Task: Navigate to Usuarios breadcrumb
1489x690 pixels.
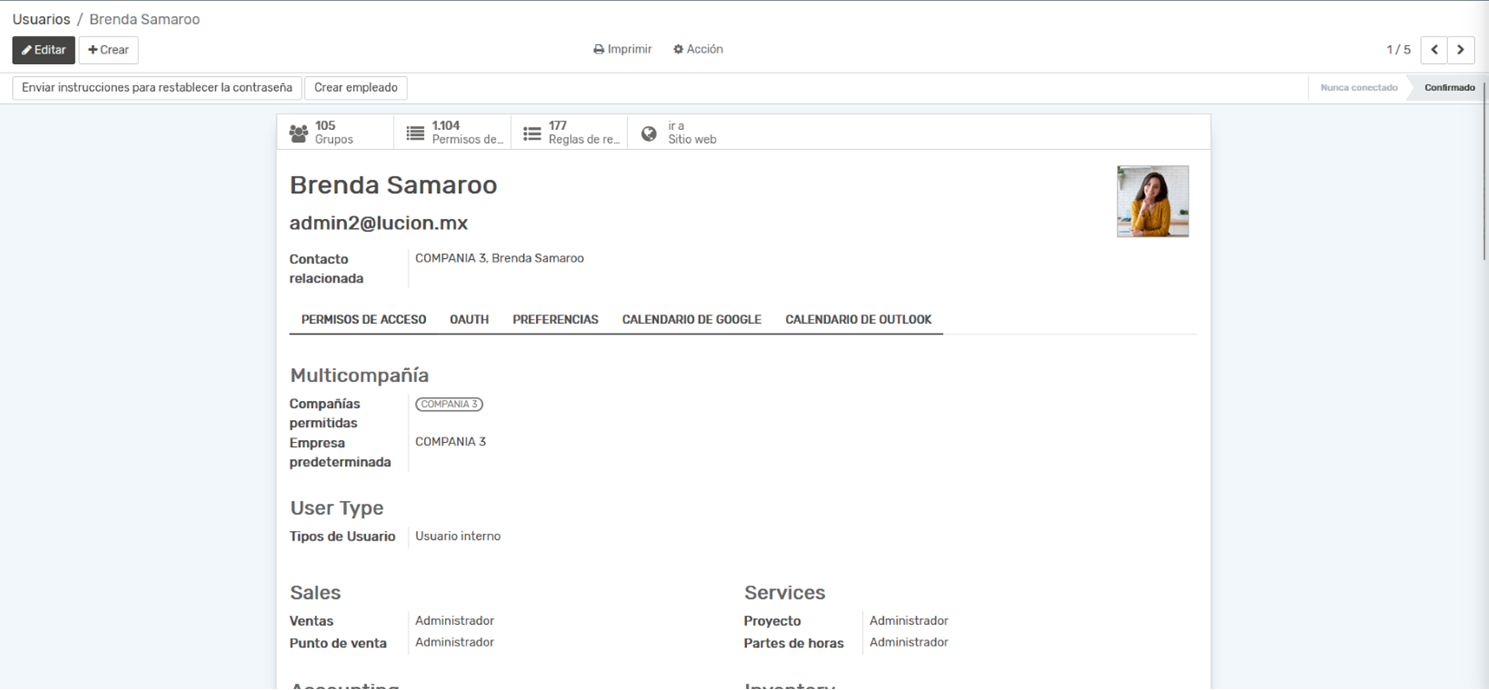Action: pyautogui.click(x=41, y=20)
